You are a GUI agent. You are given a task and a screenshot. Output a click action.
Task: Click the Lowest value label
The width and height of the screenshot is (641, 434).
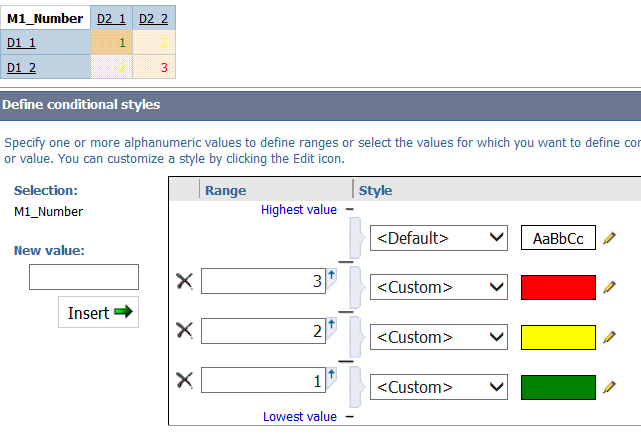(x=300, y=416)
